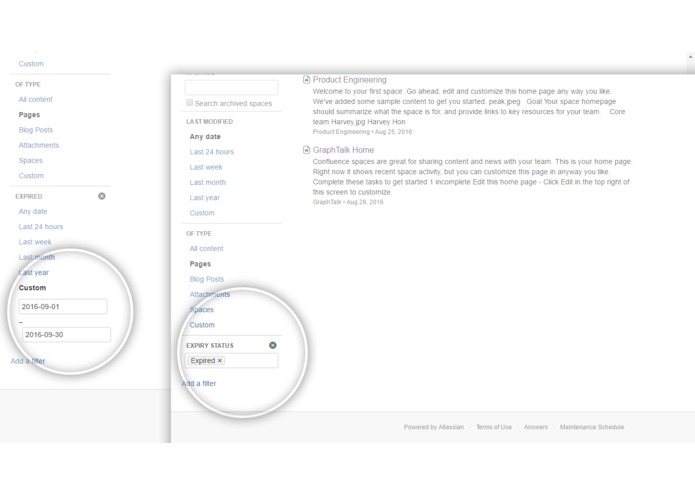Screen dimensions: 695x494
Task: Click the 2016-09-01 start date field
Action: (63, 307)
